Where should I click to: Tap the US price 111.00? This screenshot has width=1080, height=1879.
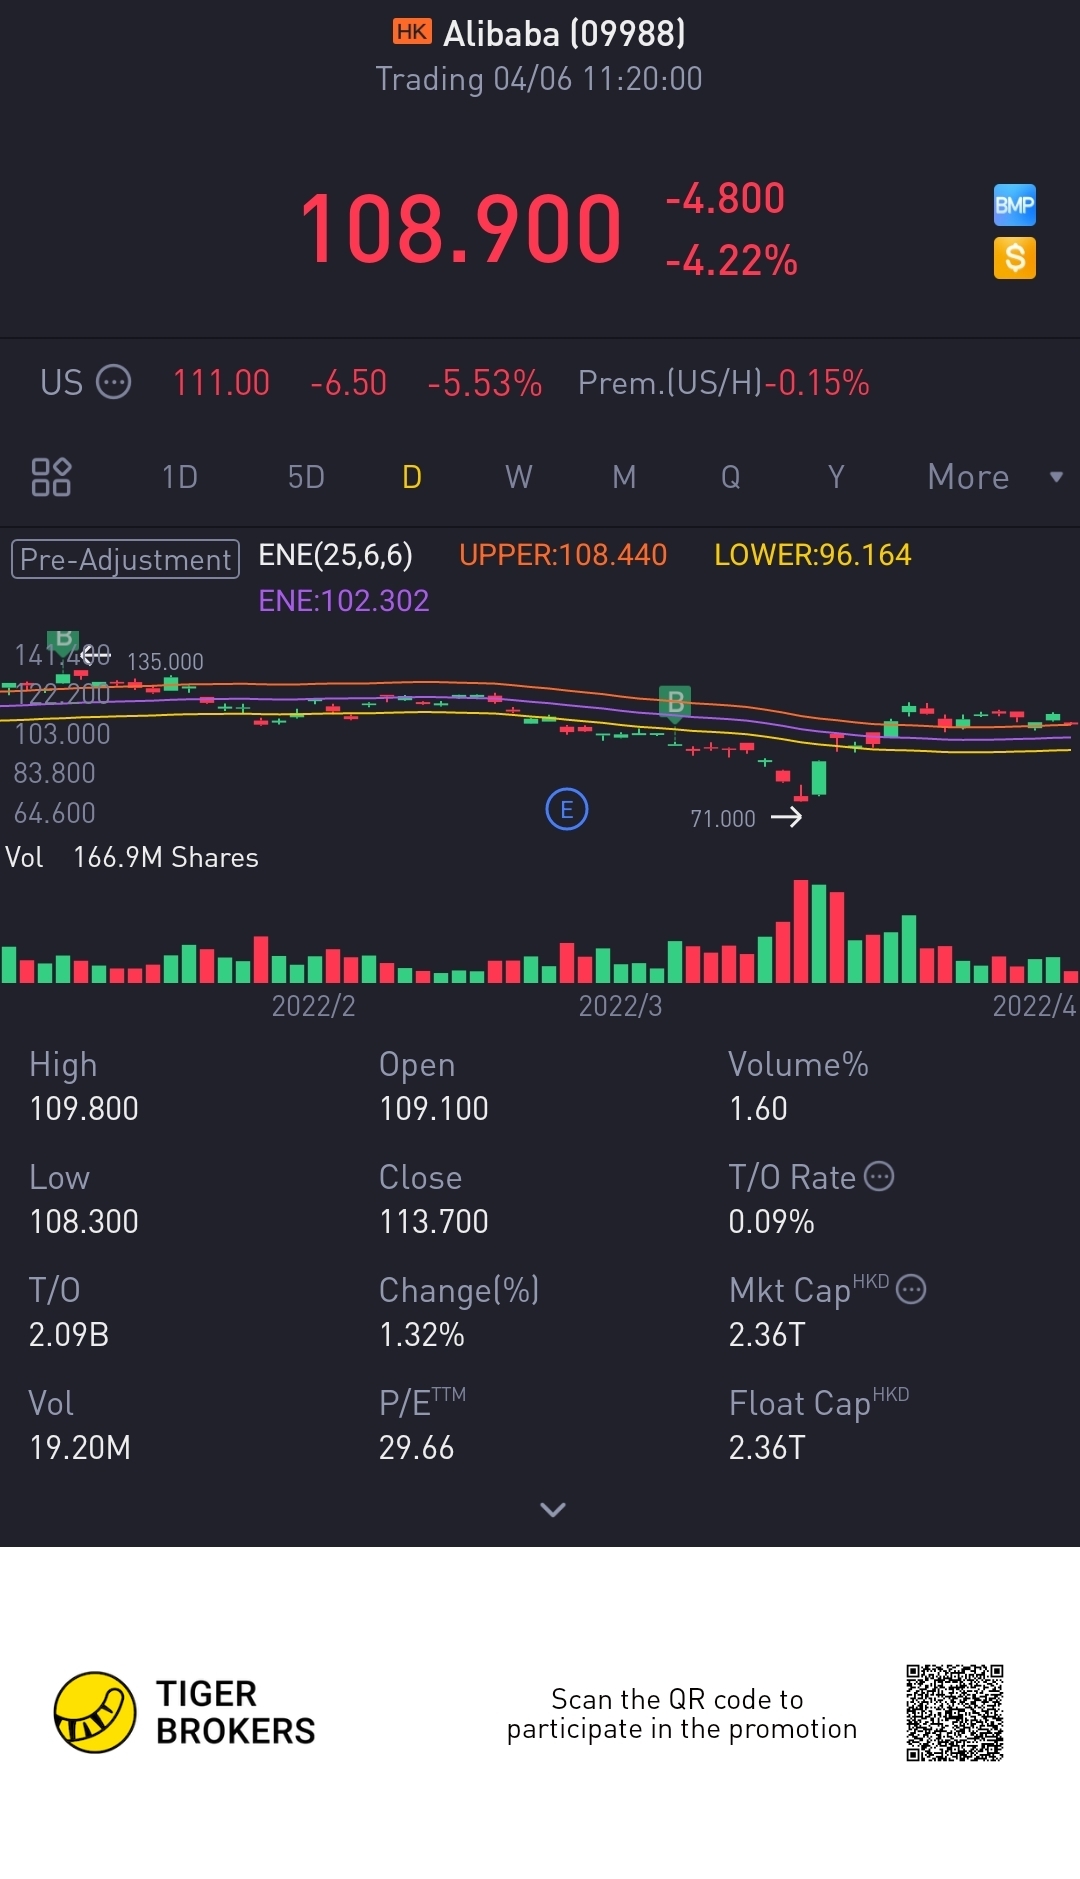coord(221,383)
